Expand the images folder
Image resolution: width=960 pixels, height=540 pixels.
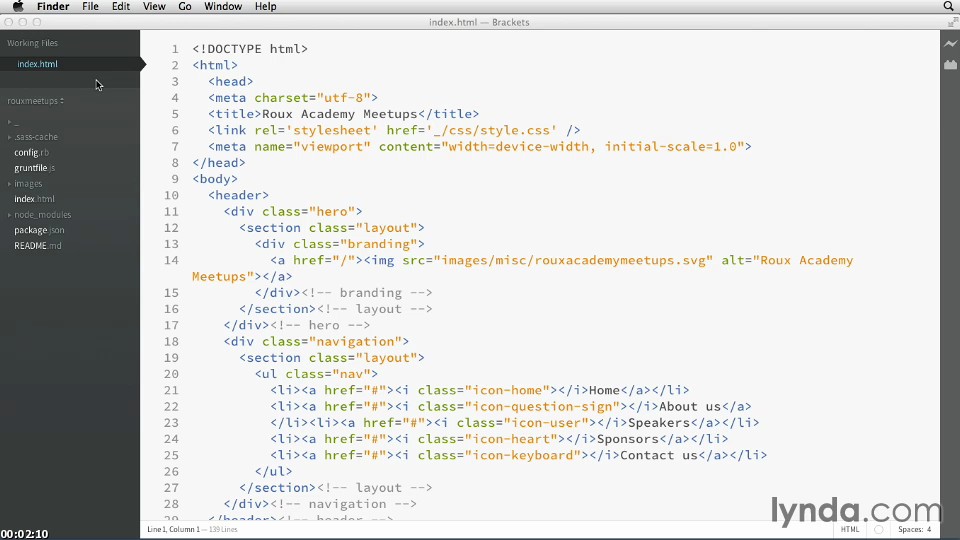pyautogui.click(x=28, y=184)
